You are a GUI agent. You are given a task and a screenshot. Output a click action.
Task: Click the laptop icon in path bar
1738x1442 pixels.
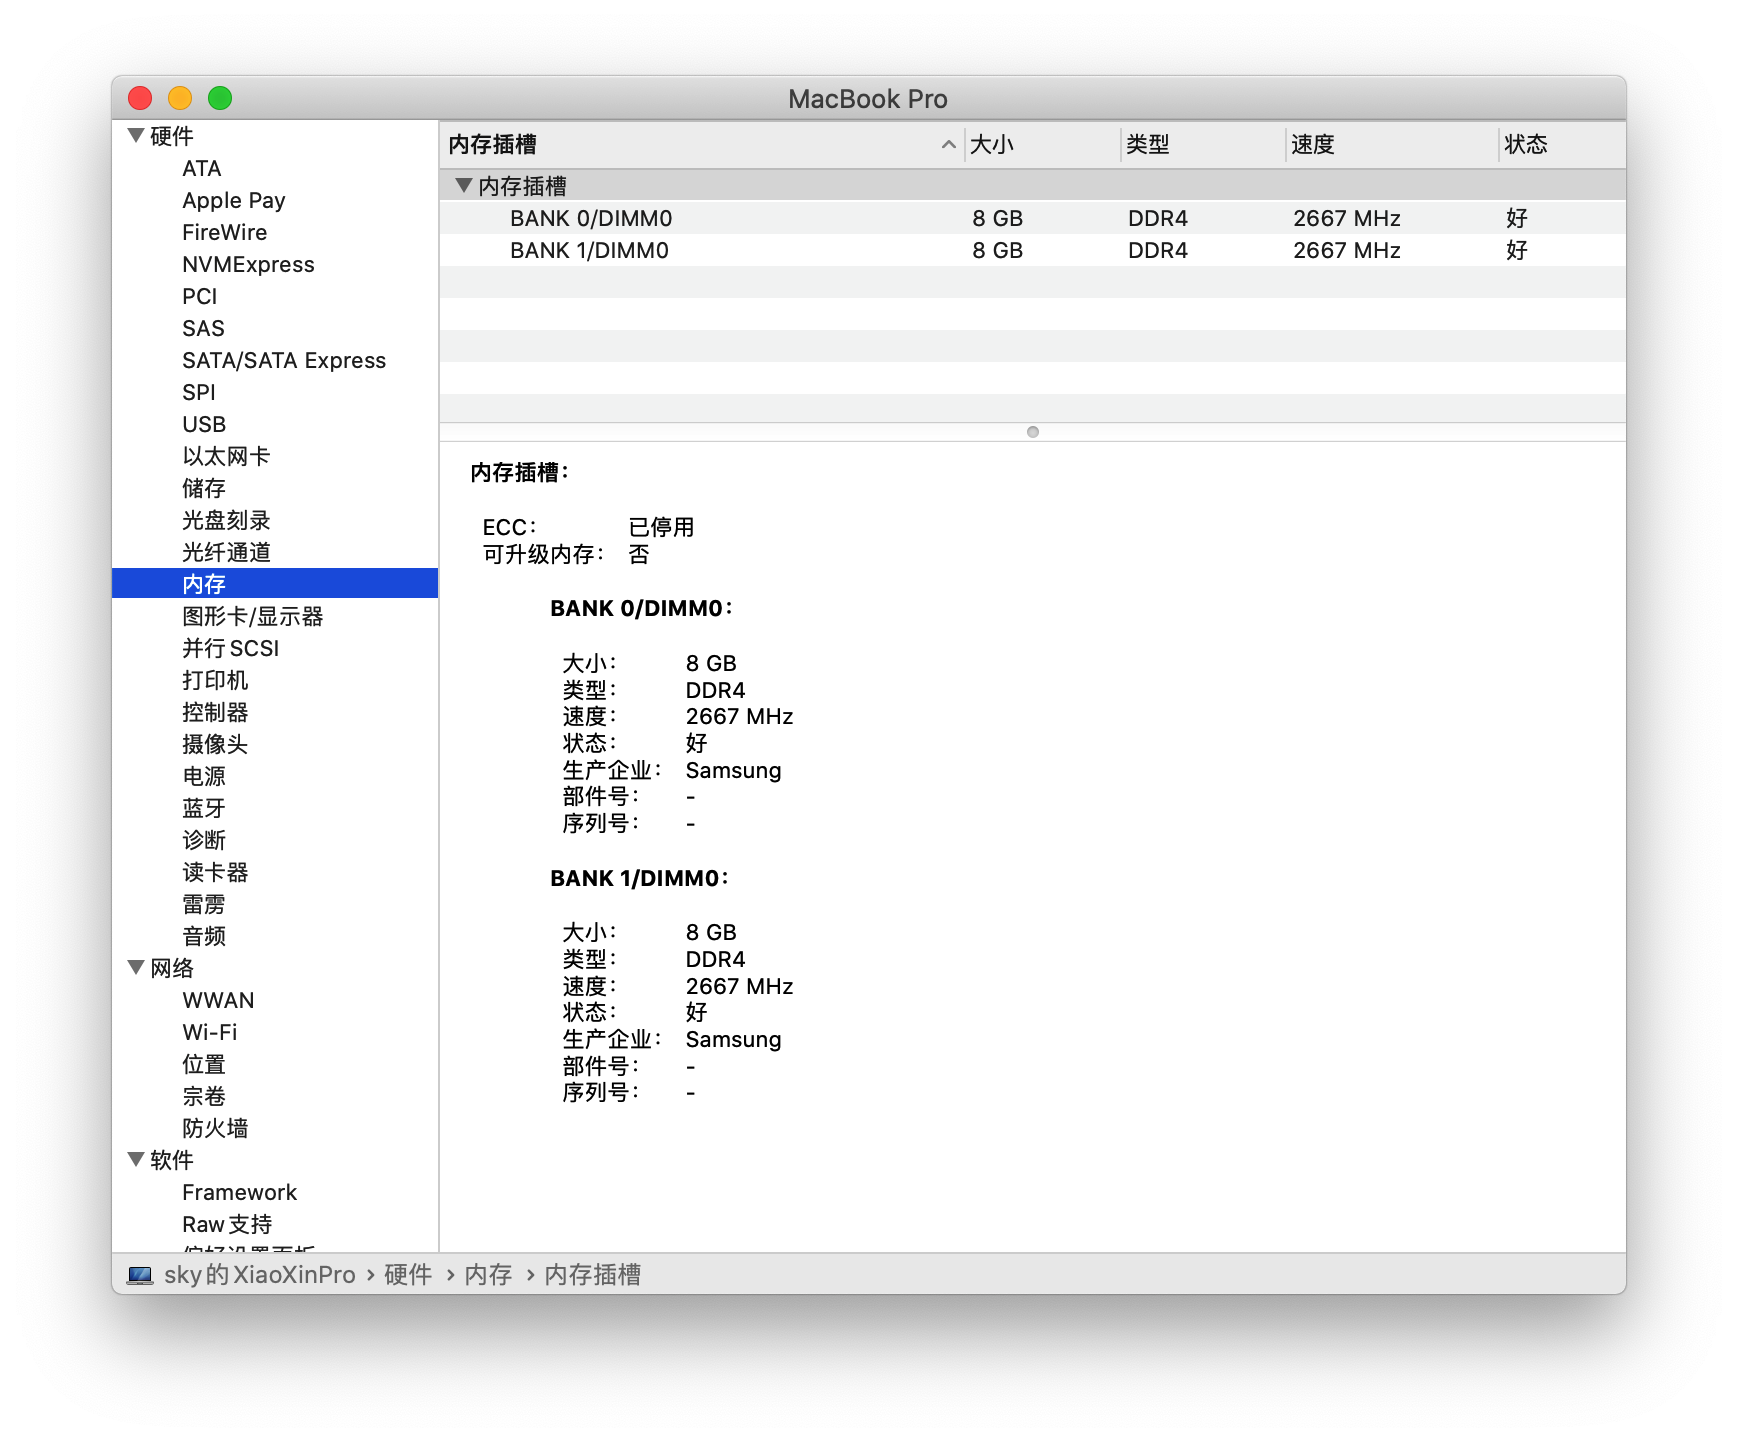point(140,1275)
